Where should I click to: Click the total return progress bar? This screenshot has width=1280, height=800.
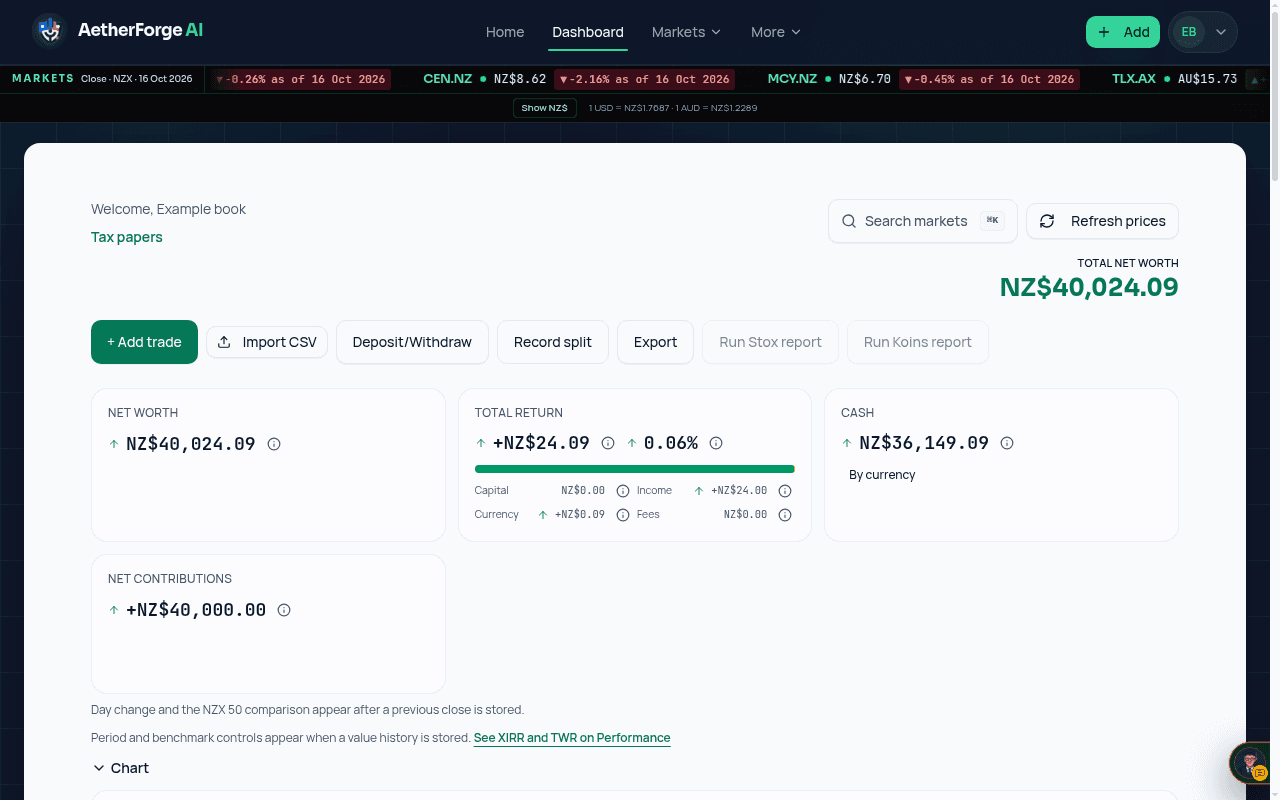tap(634, 469)
